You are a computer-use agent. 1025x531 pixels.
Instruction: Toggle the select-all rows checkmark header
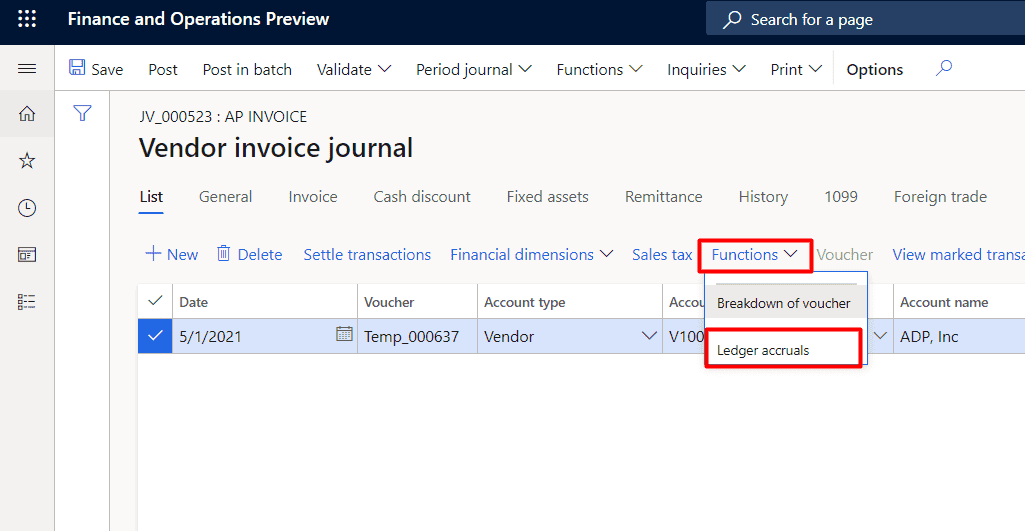click(155, 301)
